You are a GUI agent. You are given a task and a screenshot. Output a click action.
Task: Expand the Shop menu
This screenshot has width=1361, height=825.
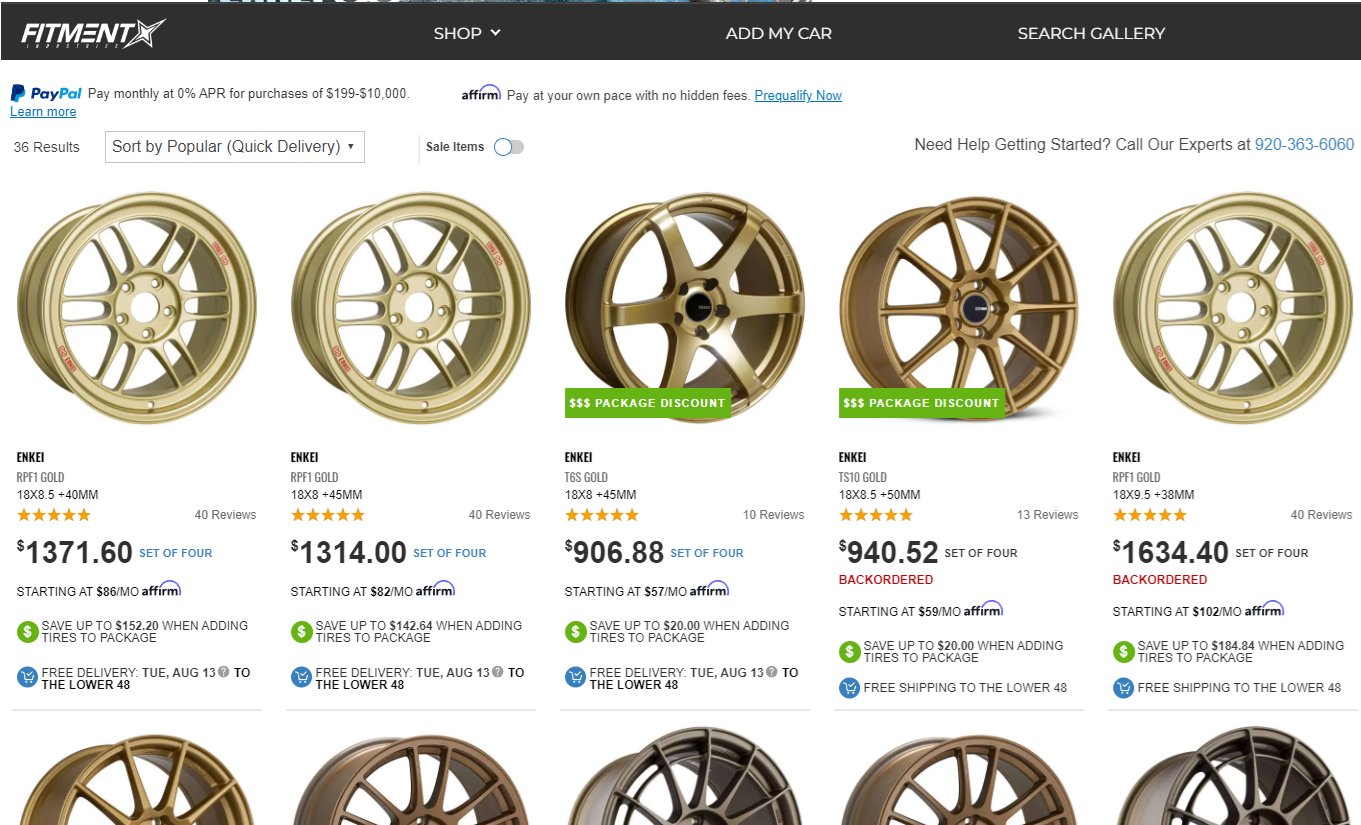pos(467,33)
